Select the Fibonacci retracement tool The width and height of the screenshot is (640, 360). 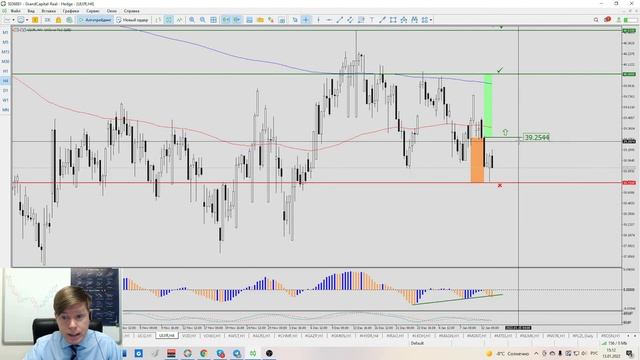361,20
